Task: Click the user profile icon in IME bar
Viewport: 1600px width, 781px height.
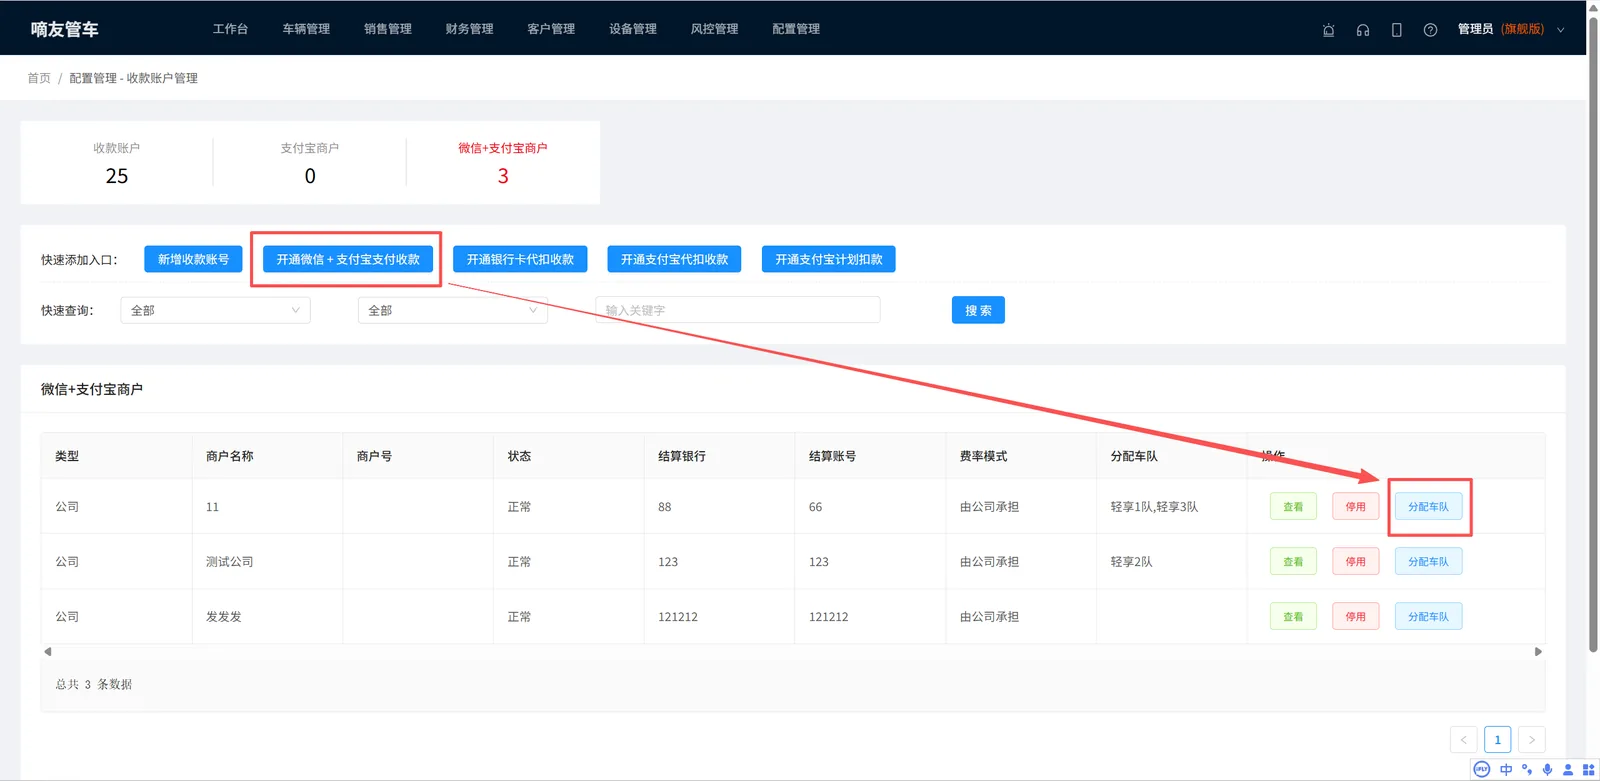Action: tap(1567, 769)
